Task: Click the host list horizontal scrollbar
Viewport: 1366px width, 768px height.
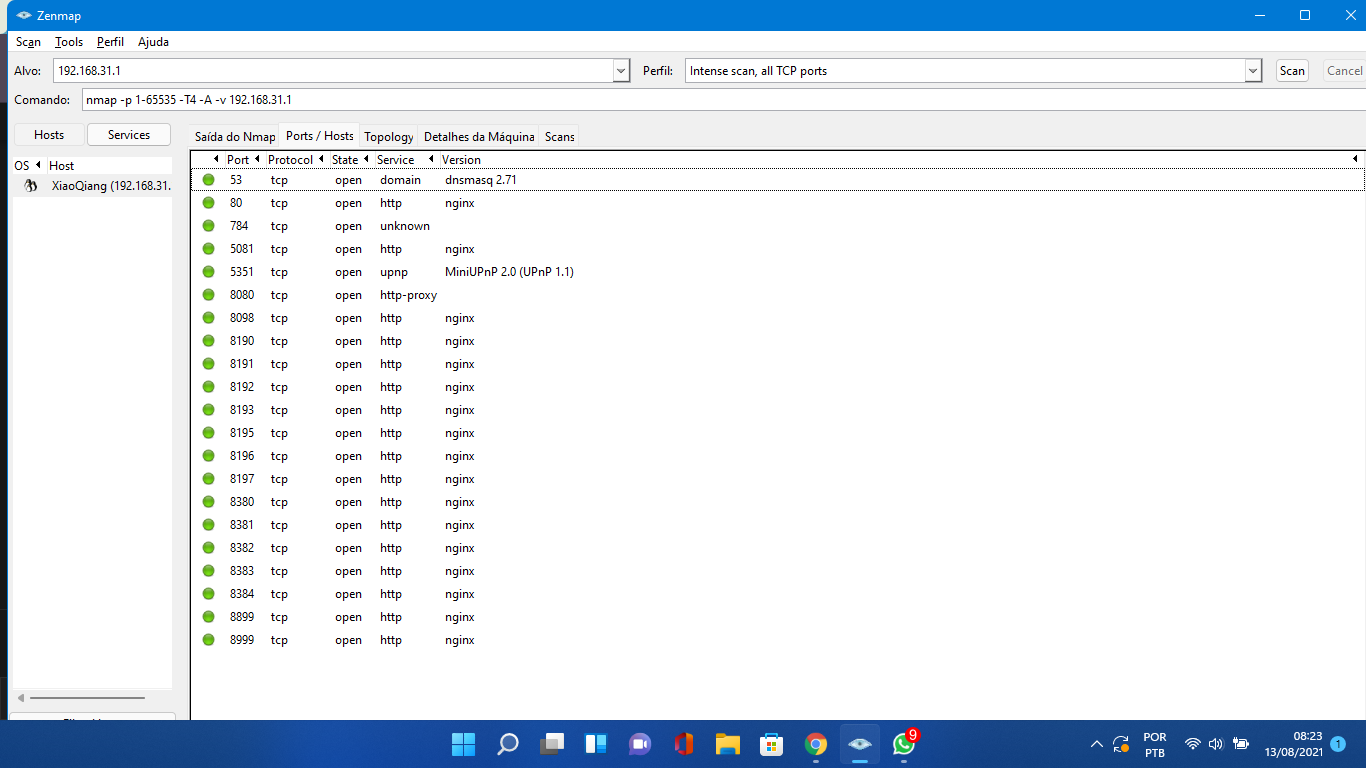Action: tap(88, 698)
